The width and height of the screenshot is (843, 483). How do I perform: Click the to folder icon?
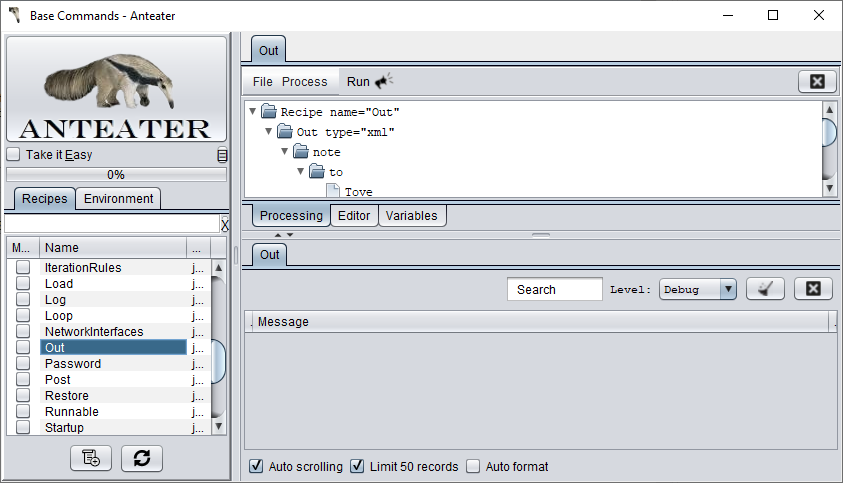(317, 171)
